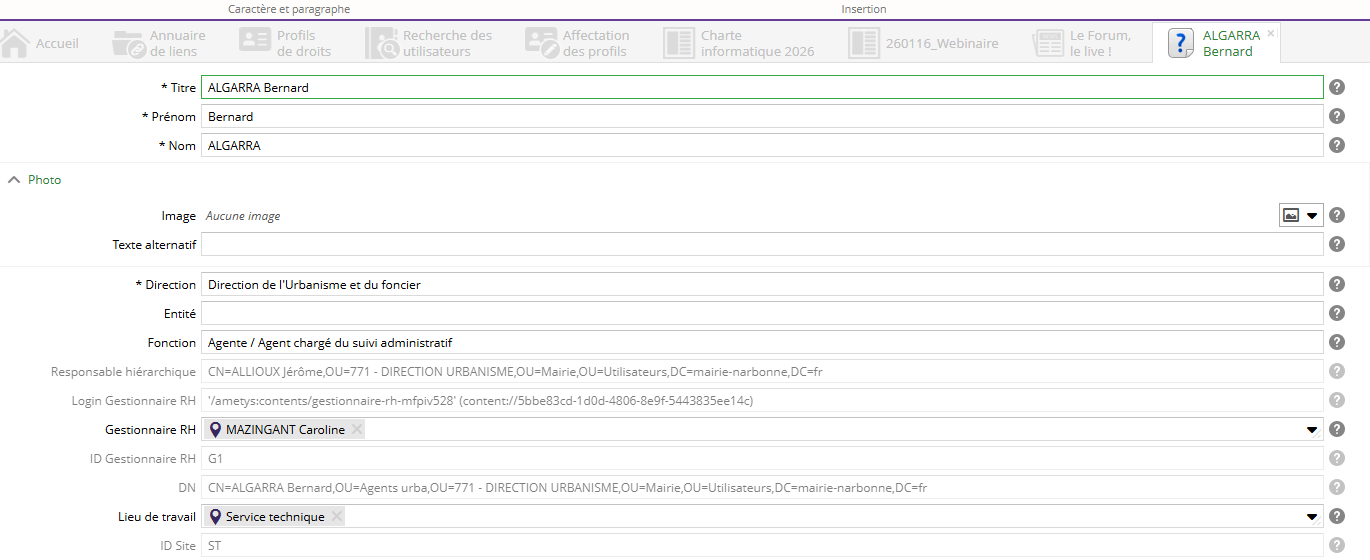Viewport: 1370px width, 560px height.
Task: Switch to the Annuaire de liens tab
Action: [x=160, y=43]
